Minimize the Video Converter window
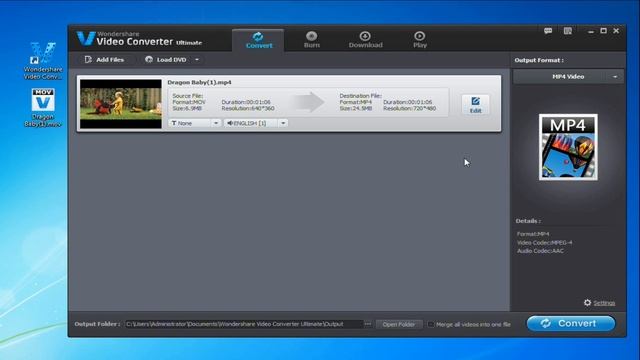640x360 pixels. (591, 31)
